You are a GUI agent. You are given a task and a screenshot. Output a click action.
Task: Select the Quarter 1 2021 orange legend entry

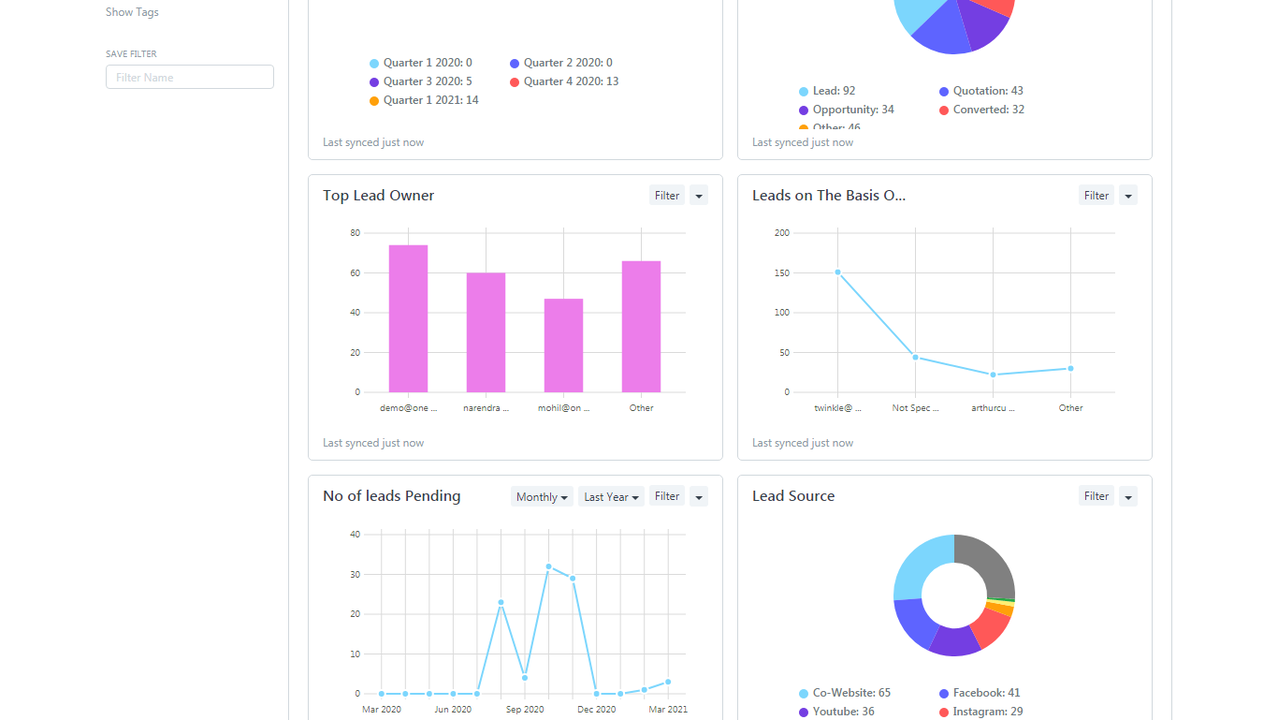[x=430, y=100]
